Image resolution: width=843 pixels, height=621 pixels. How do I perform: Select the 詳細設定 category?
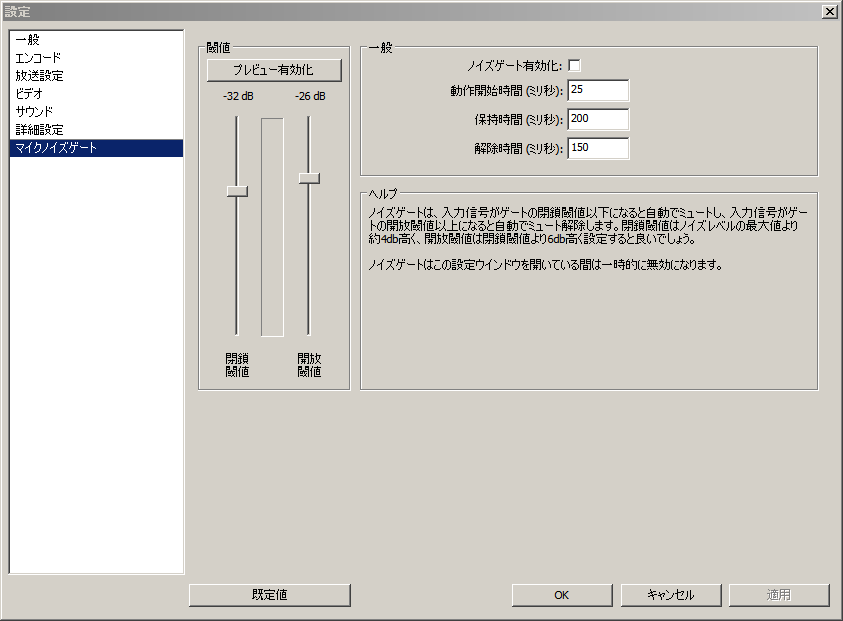(38, 129)
